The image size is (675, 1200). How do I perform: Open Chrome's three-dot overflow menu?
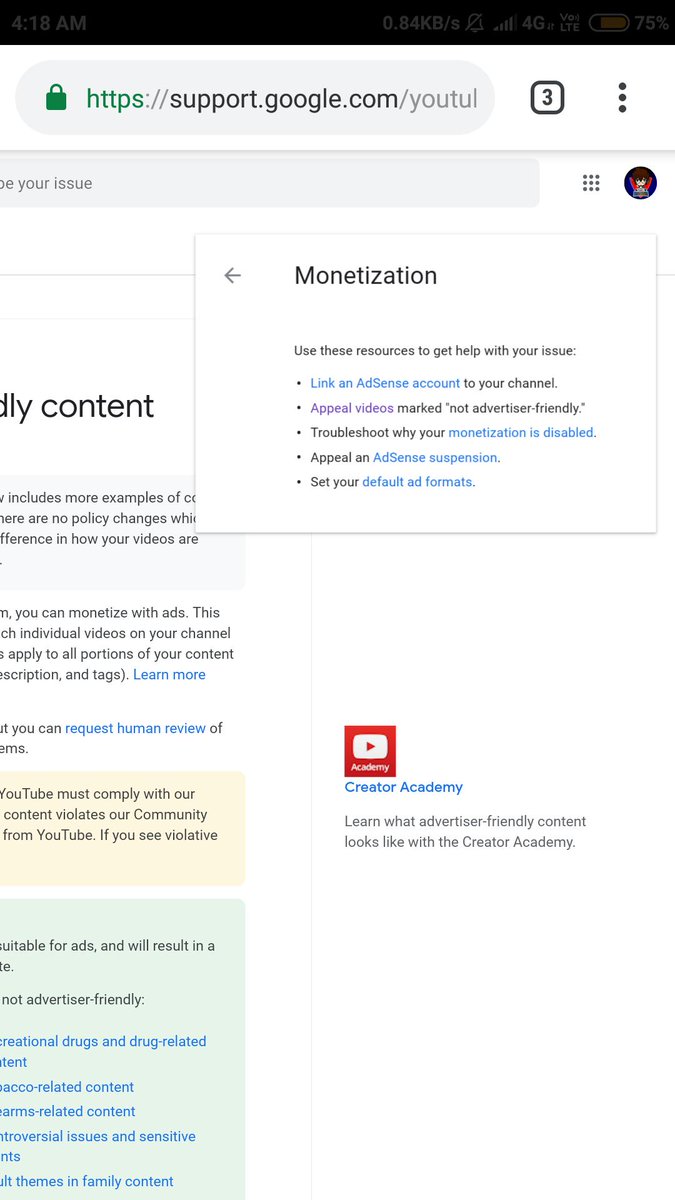pyautogui.click(x=622, y=98)
